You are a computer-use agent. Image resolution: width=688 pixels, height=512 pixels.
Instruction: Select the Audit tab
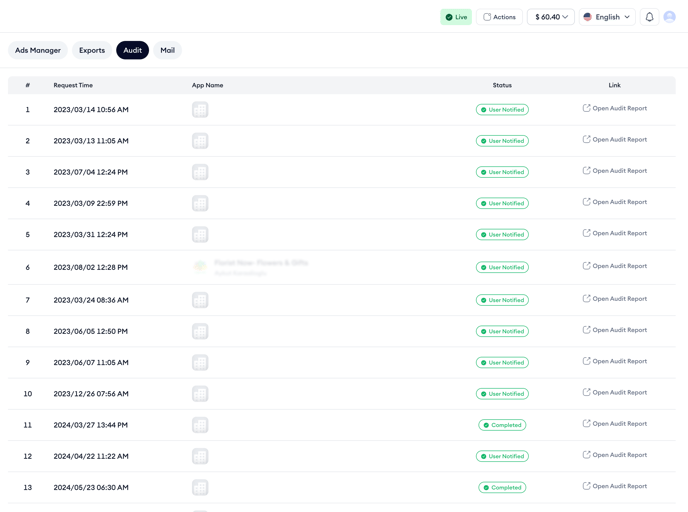tap(132, 50)
